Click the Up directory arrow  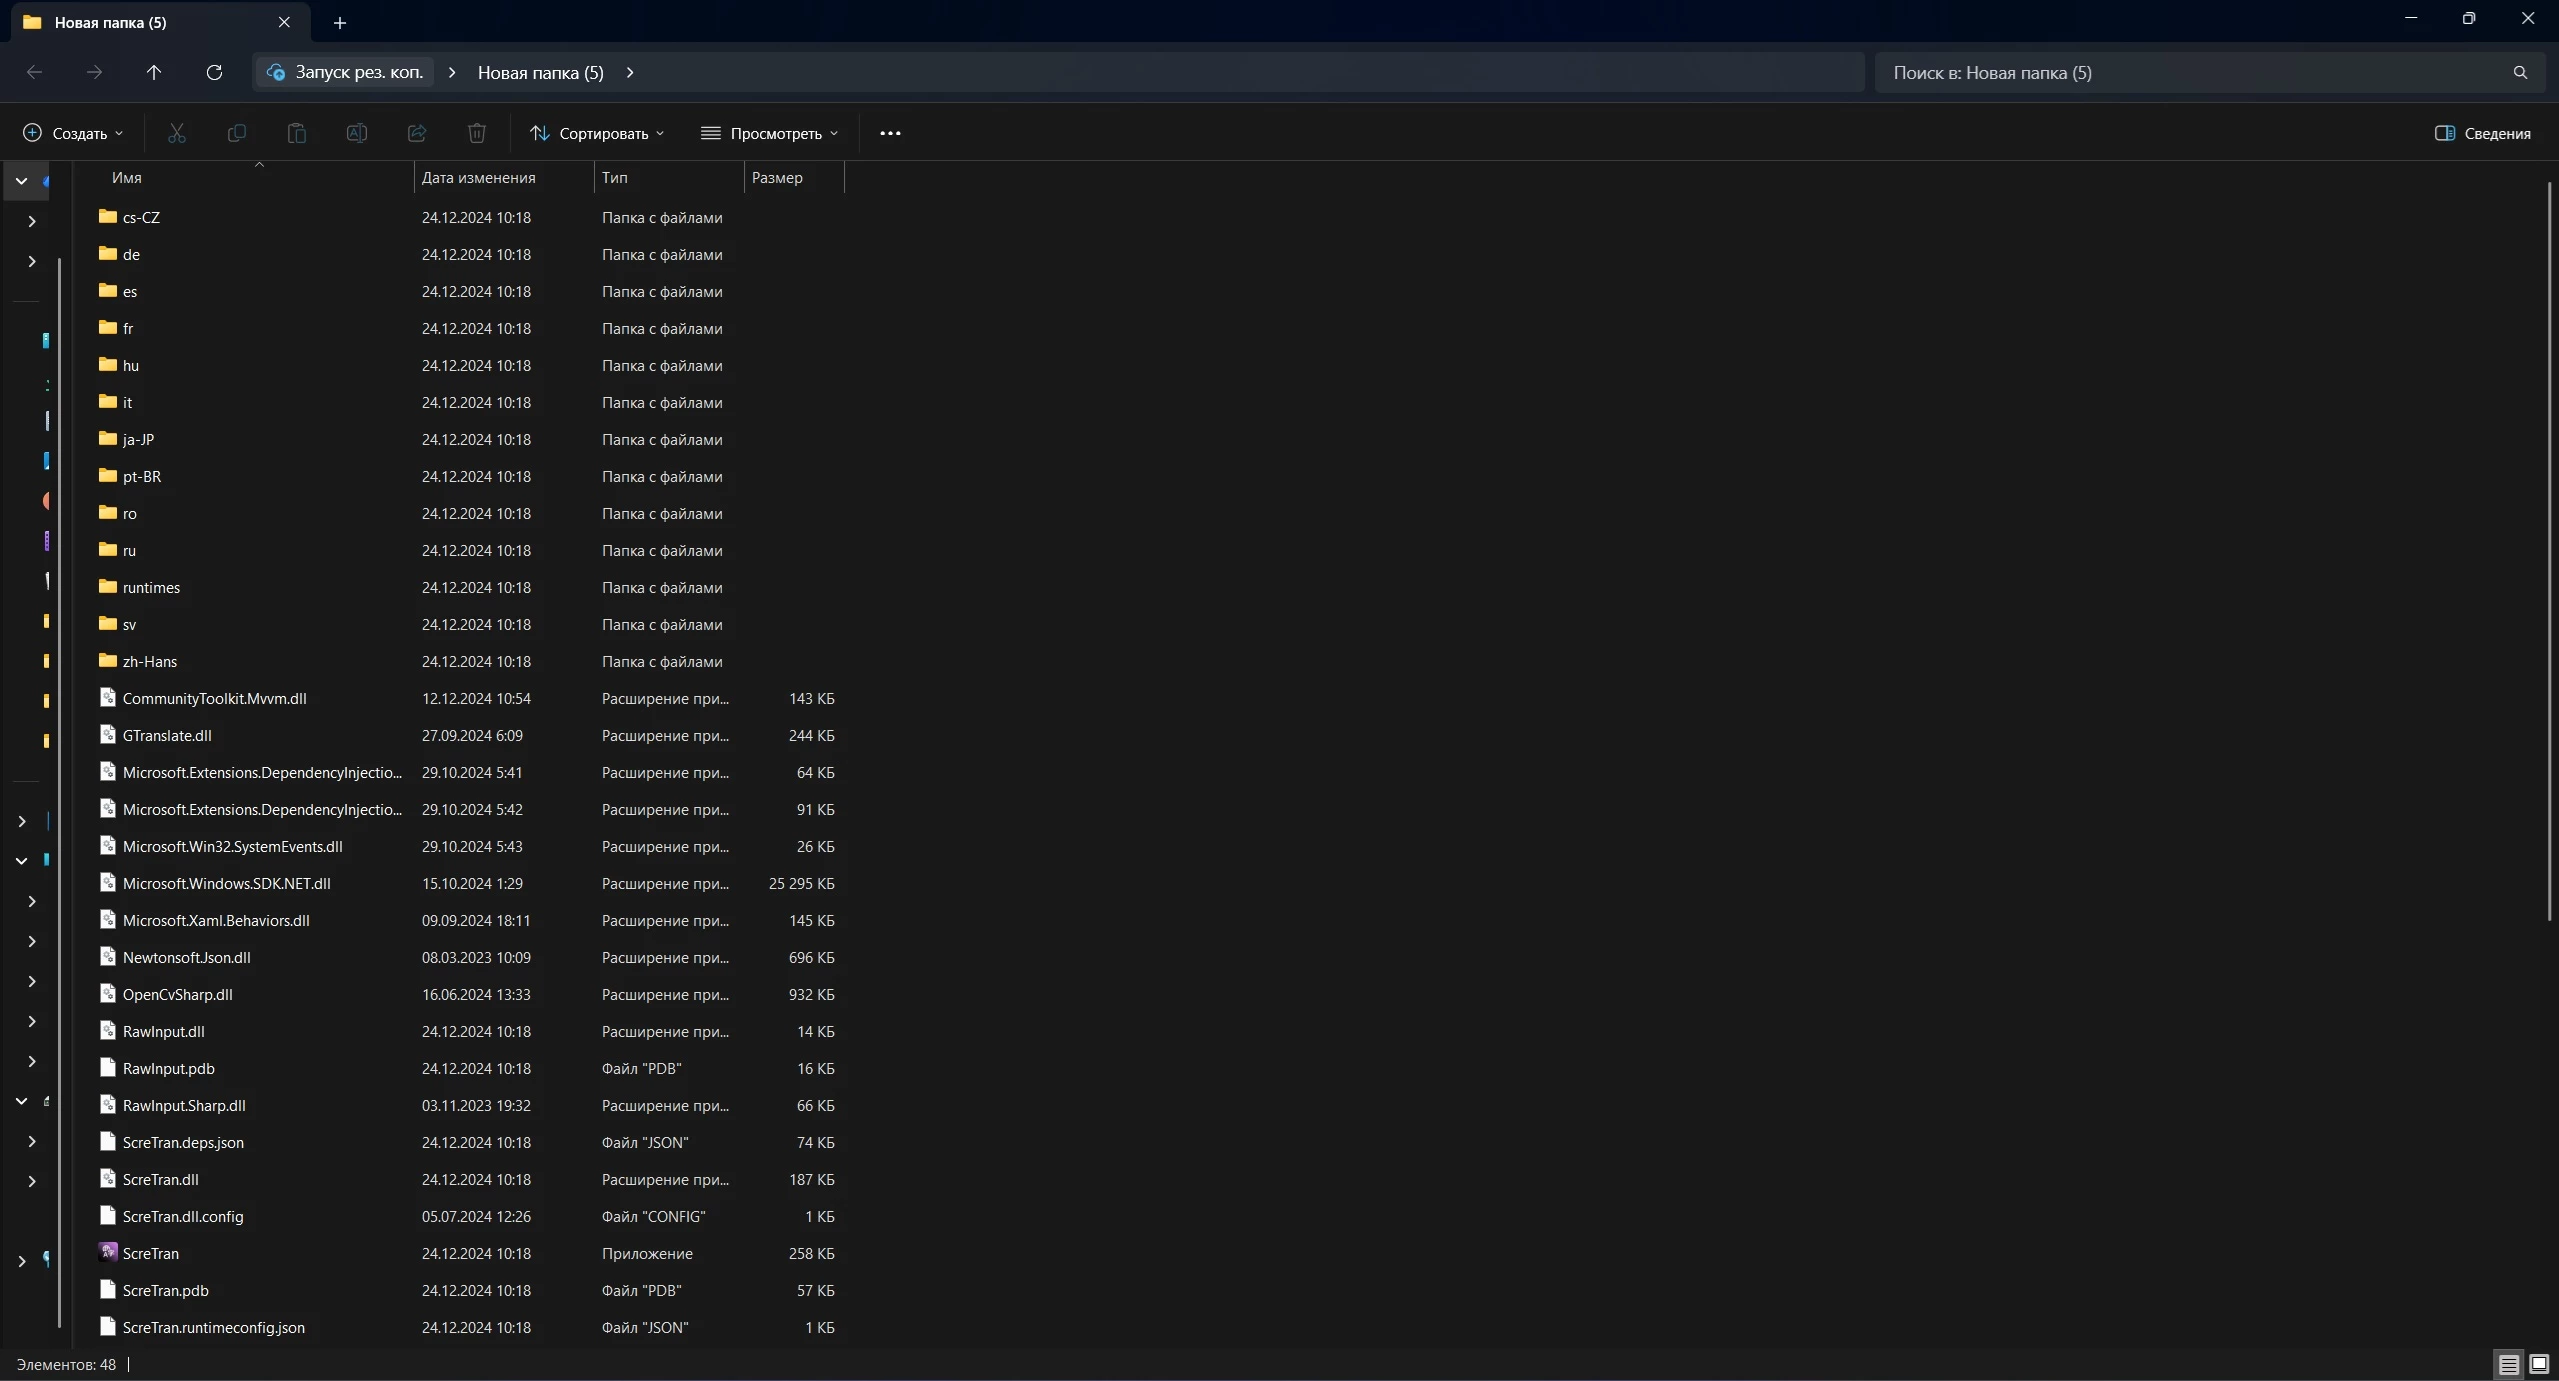click(x=154, y=72)
